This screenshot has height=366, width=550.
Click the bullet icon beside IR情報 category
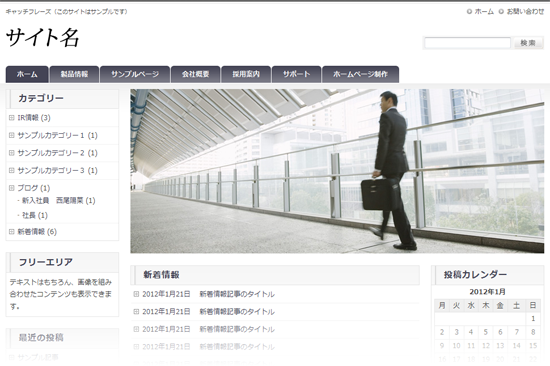coord(12,118)
